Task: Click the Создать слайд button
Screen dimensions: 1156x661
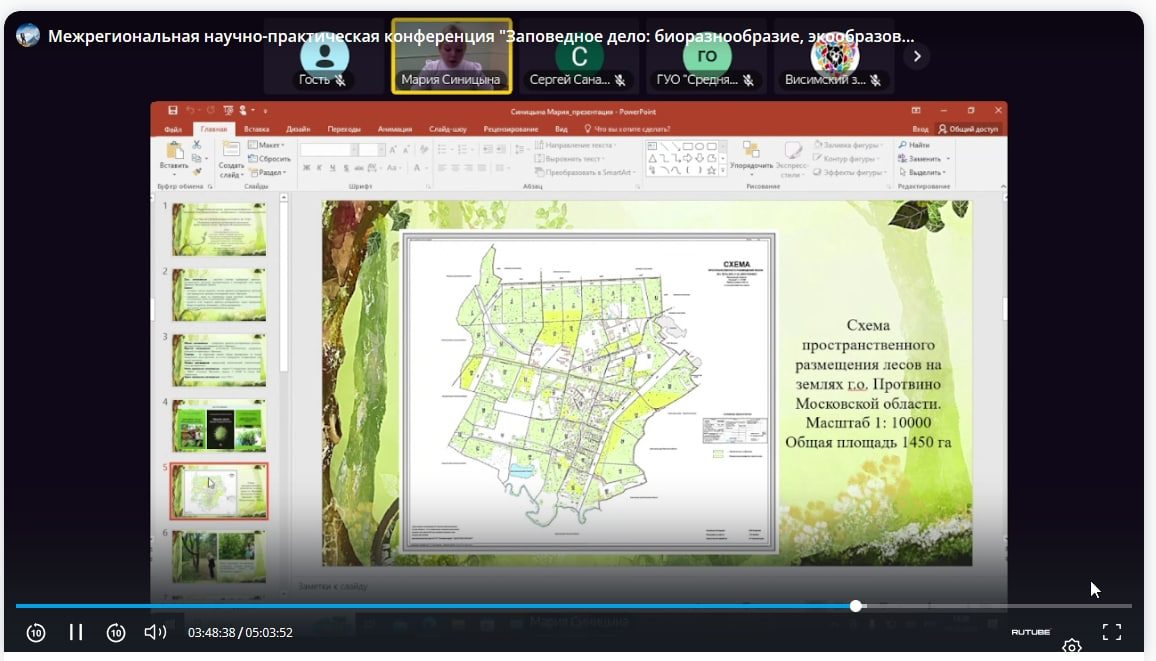Action: [x=231, y=159]
